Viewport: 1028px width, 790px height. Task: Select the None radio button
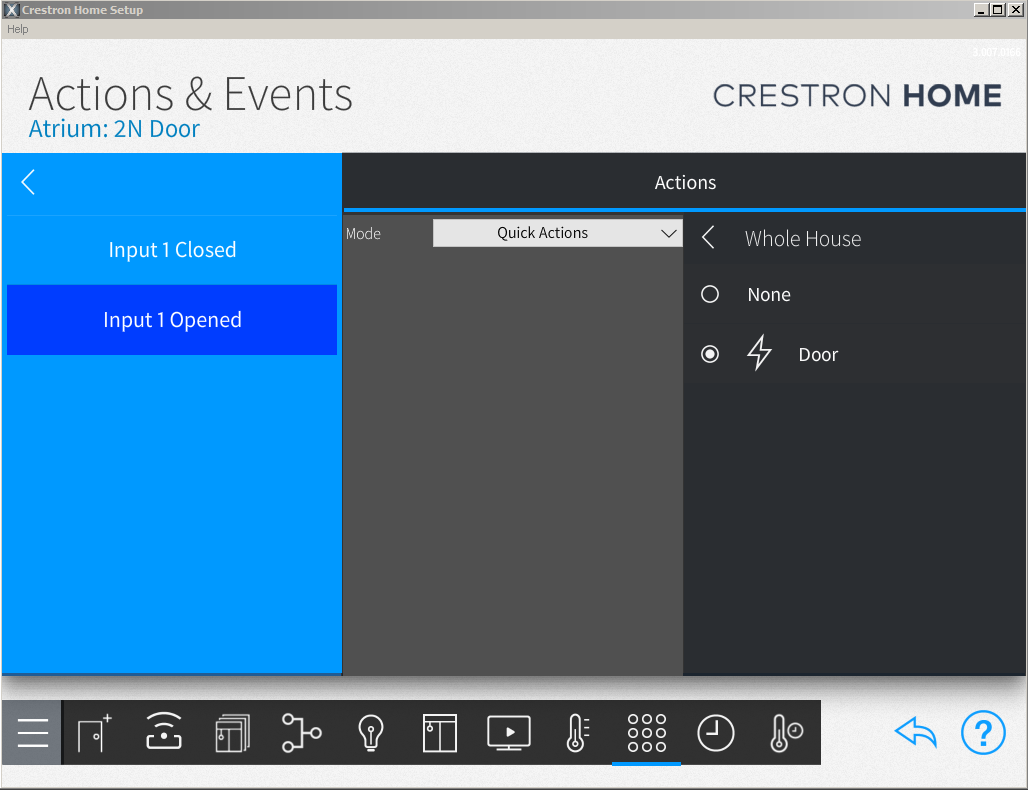click(x=710, y=295)
